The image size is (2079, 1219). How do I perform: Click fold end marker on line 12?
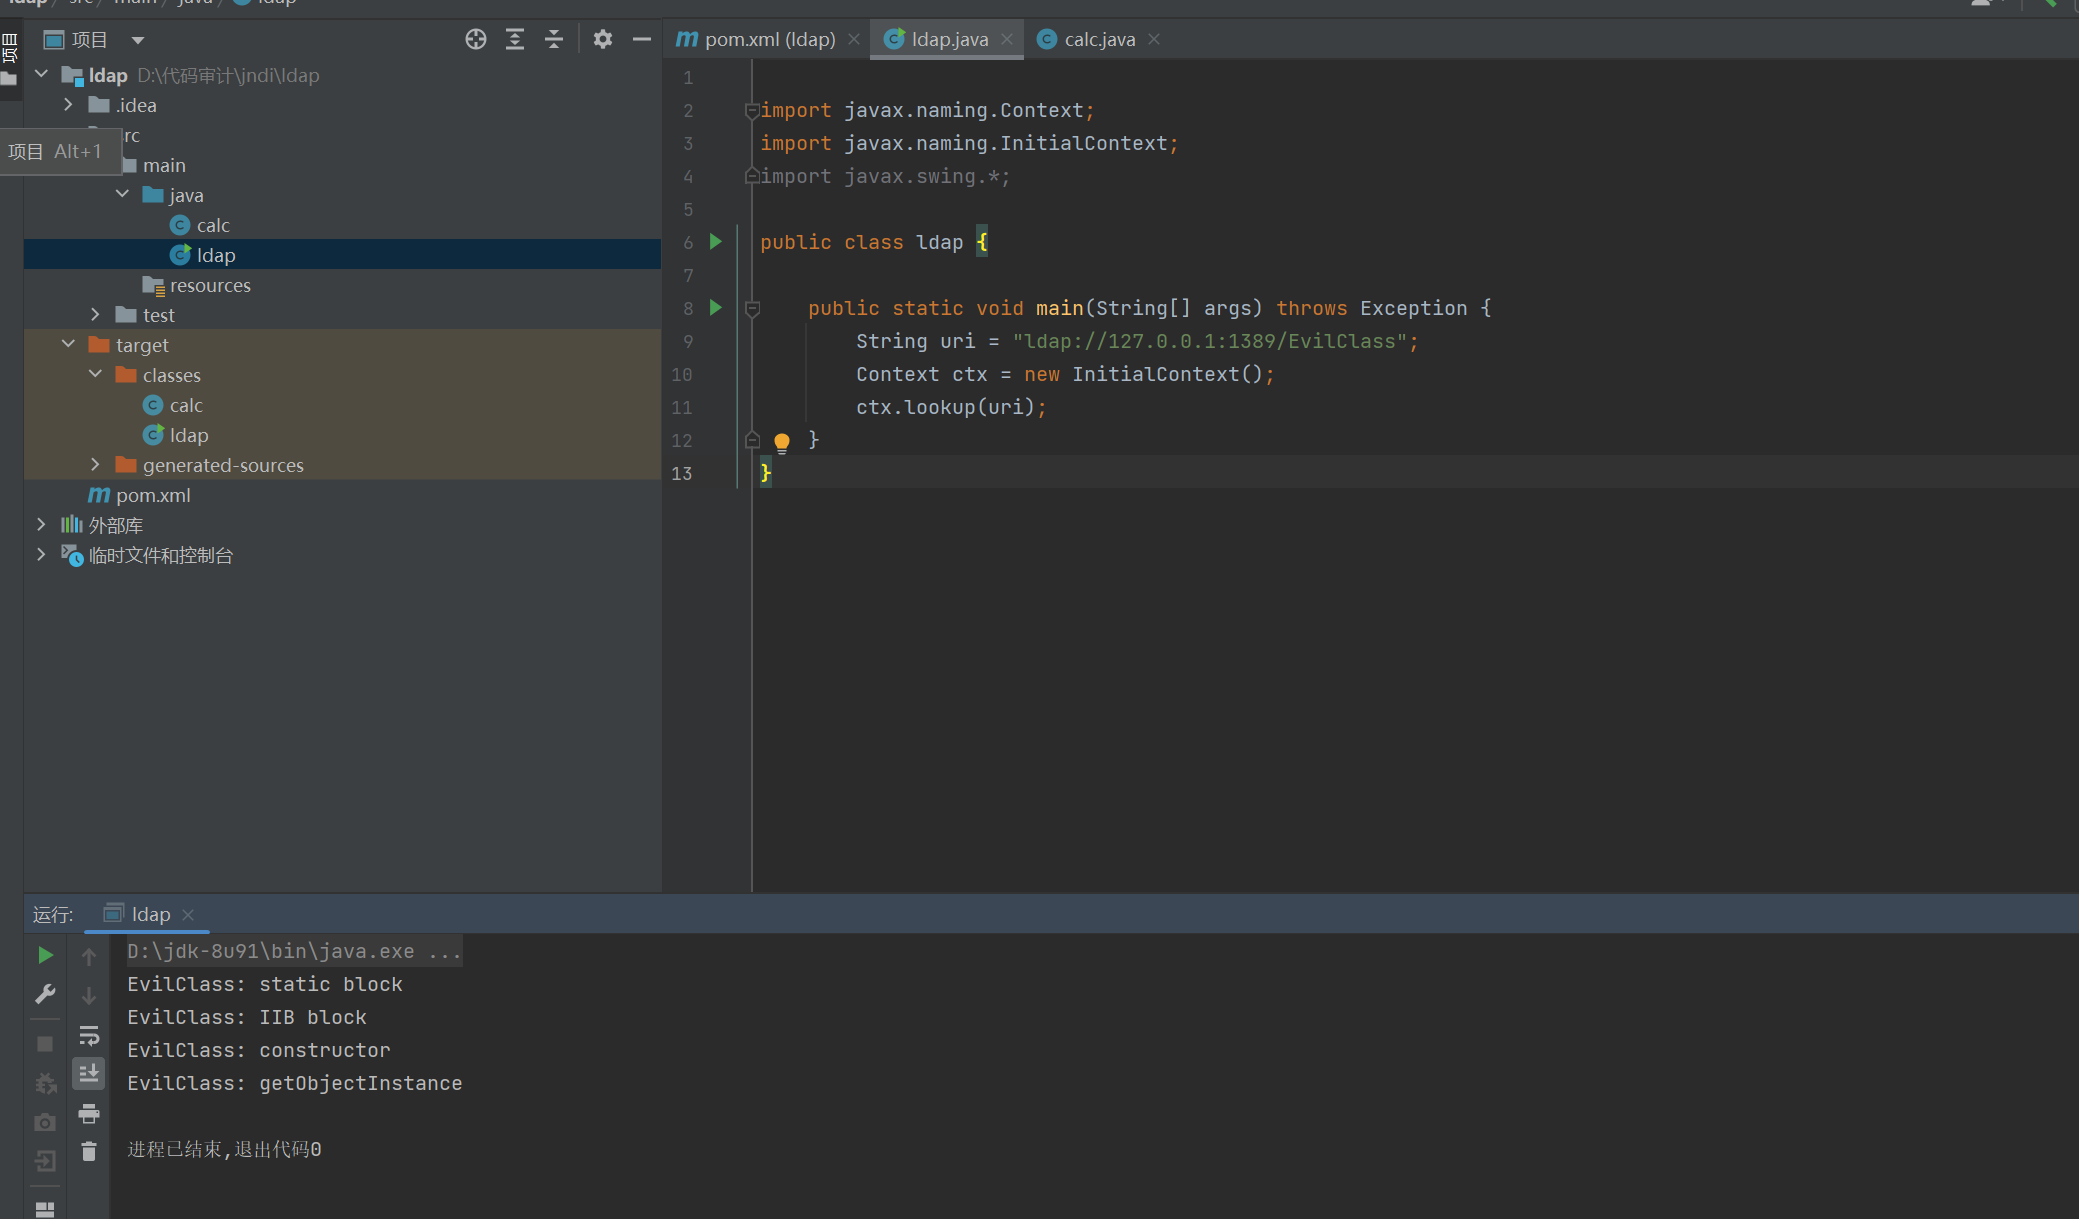752,440
